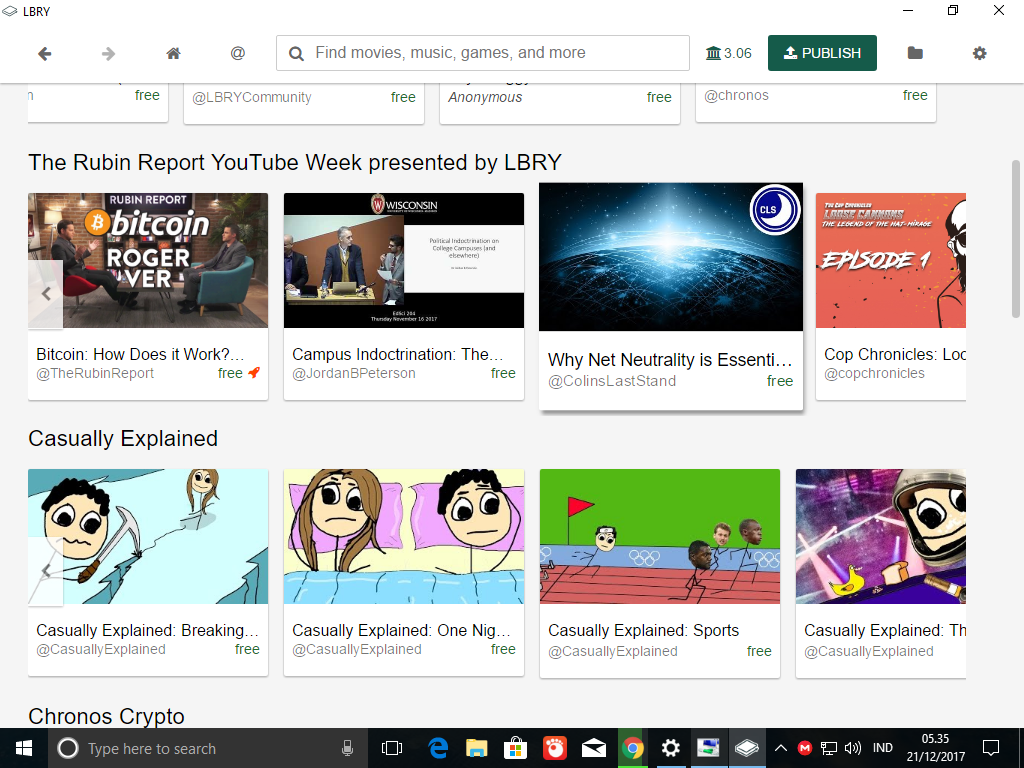The width and height of the screenshot is (1024, 768).
Task: Open title Campus Indoctrination: The…
Action: (397, 355)
